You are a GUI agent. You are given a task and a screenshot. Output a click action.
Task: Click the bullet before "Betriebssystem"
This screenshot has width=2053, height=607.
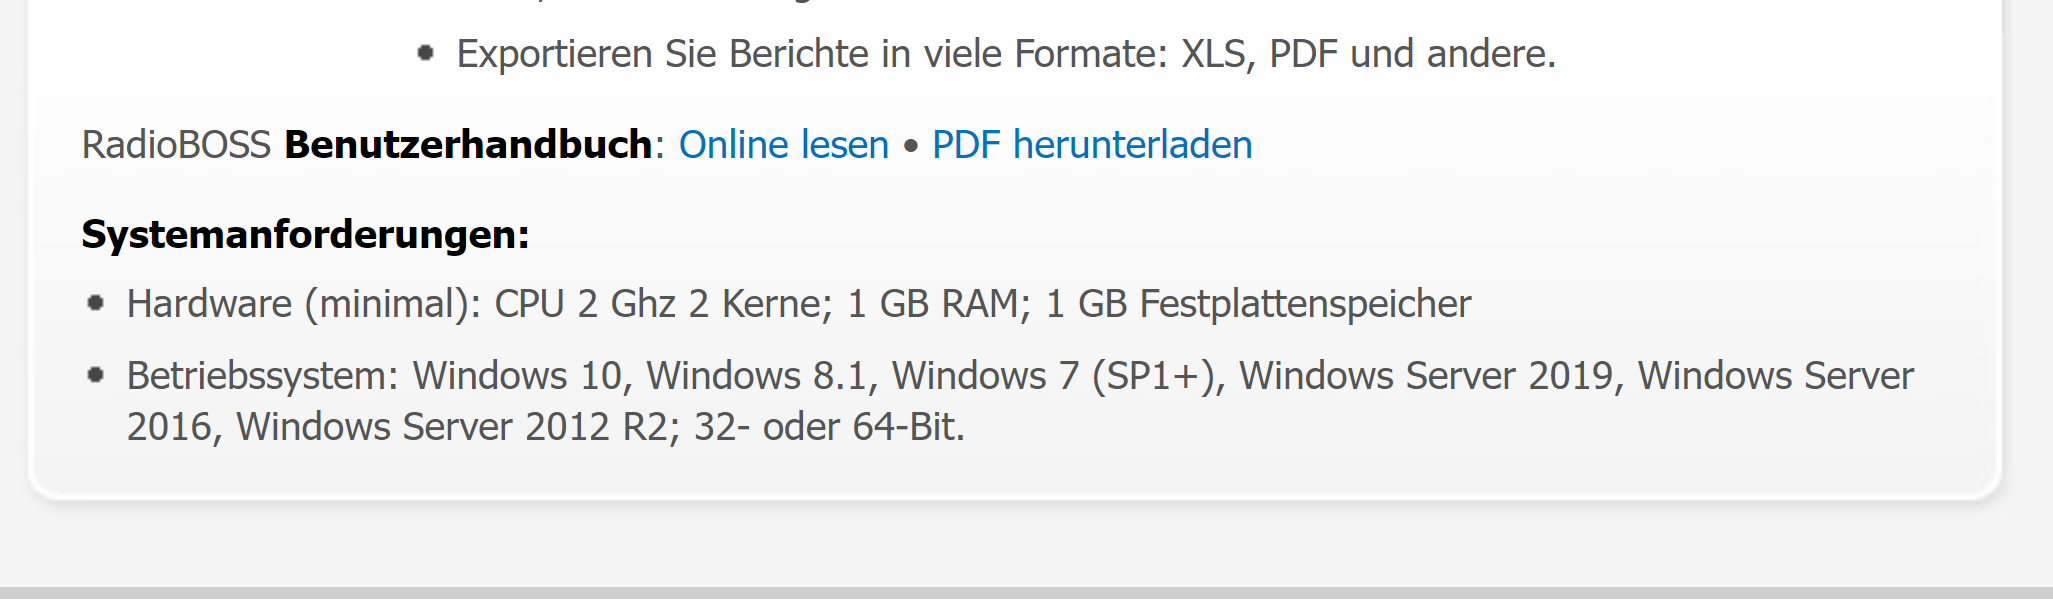pyautogui.click(x=96, y=375)
